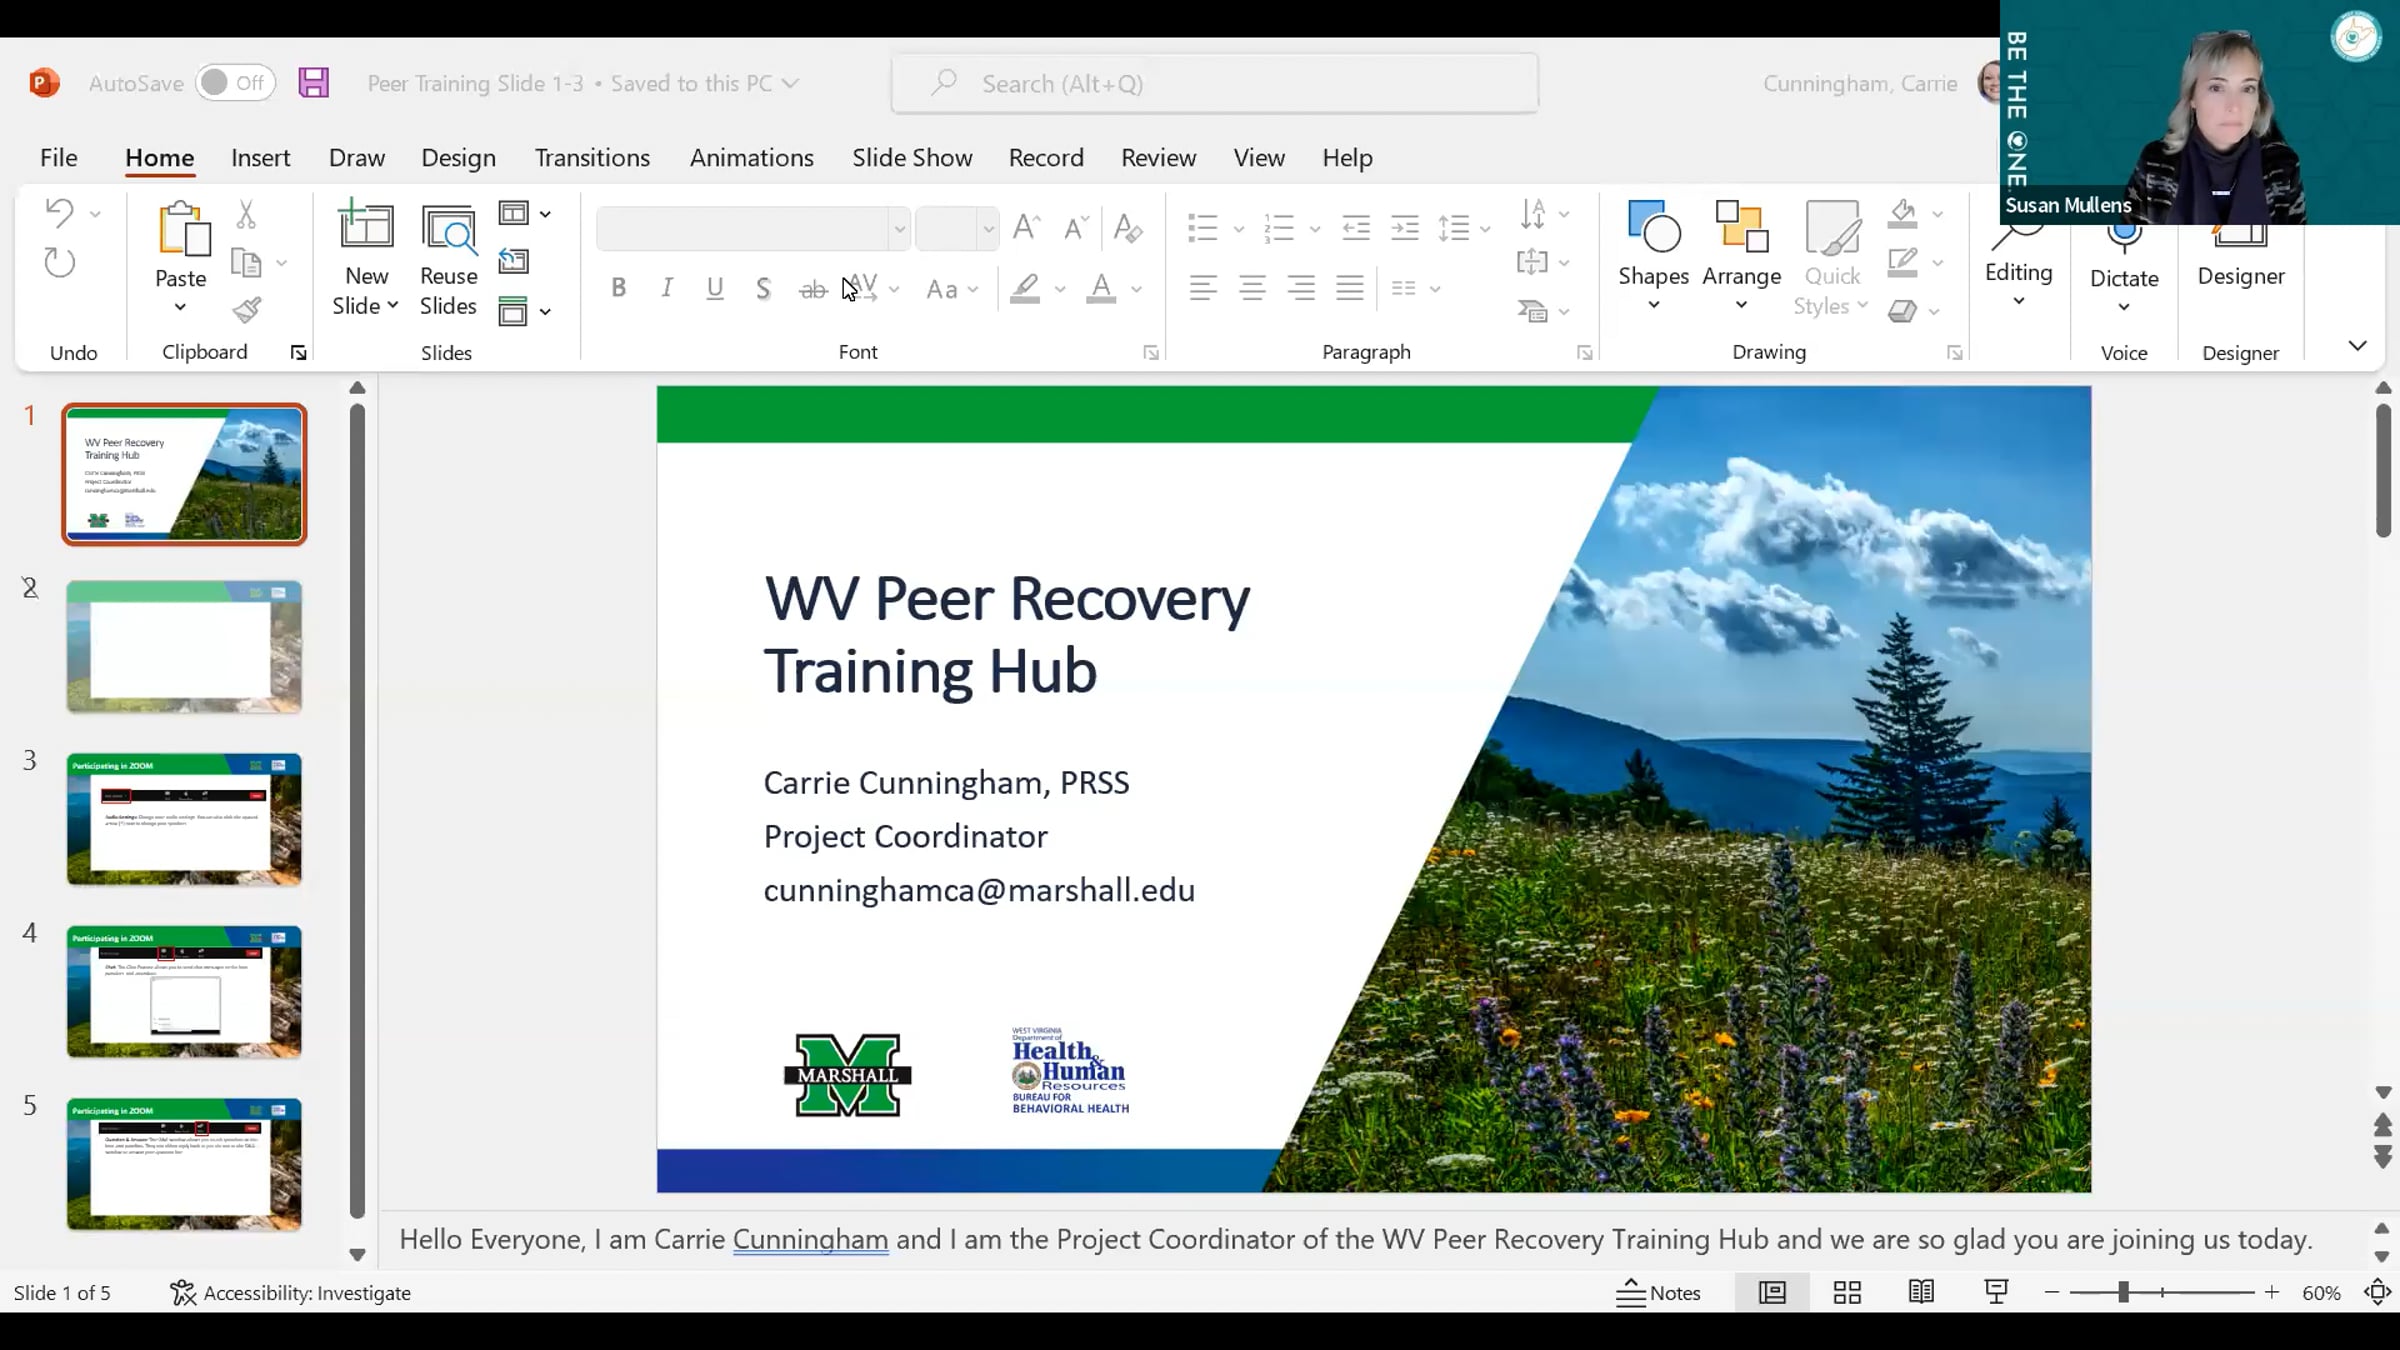Click the Save floppy disk icon
Viewport: 2400px width, 1350px height.
coord(313,83)
